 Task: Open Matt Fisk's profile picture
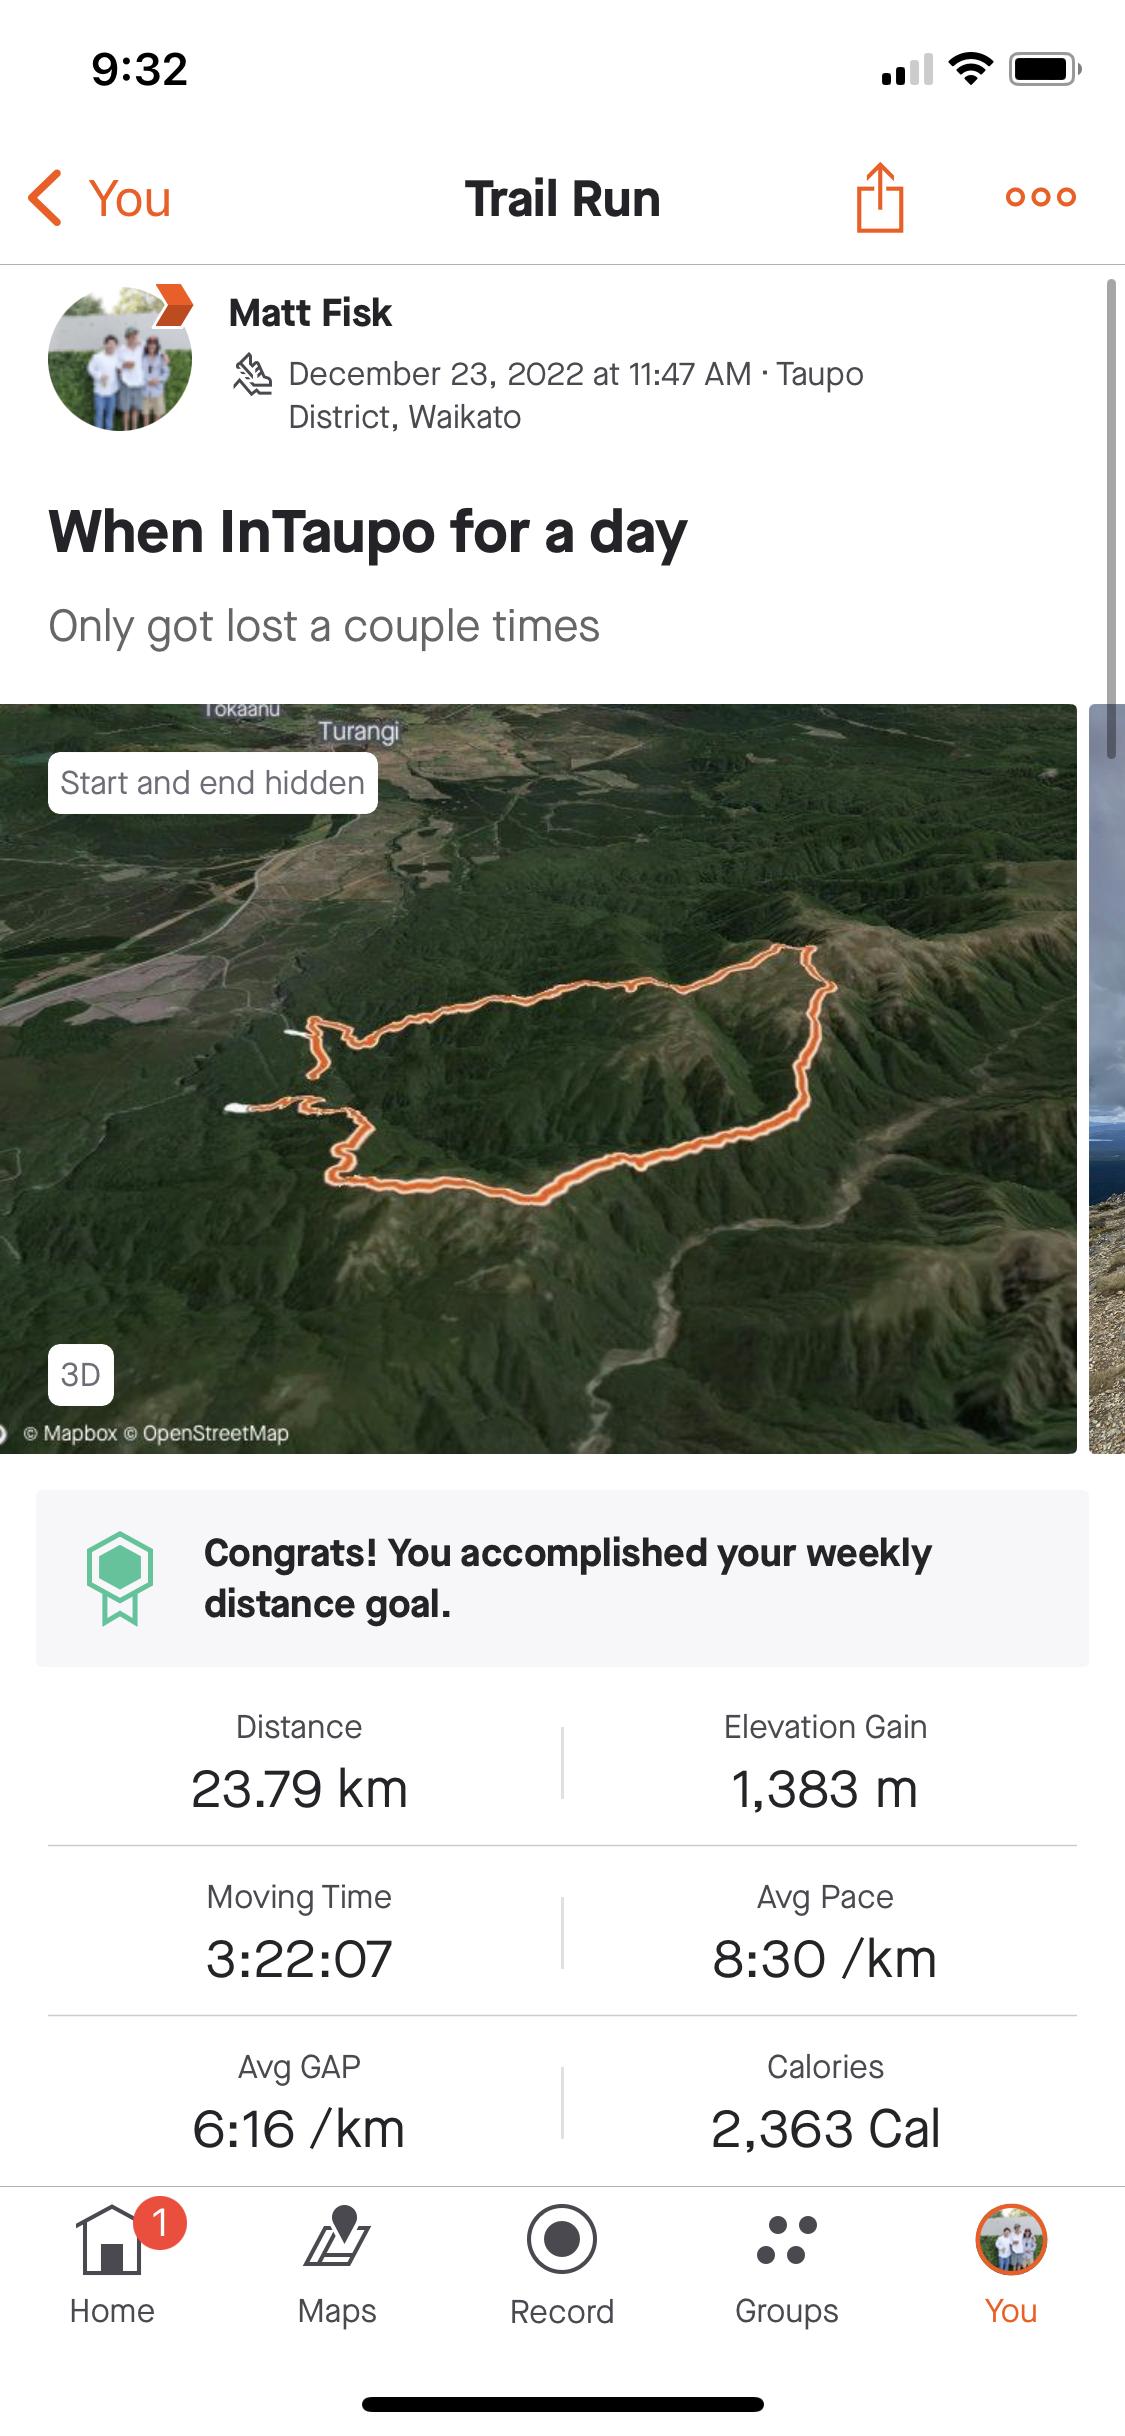pos(120,360)
